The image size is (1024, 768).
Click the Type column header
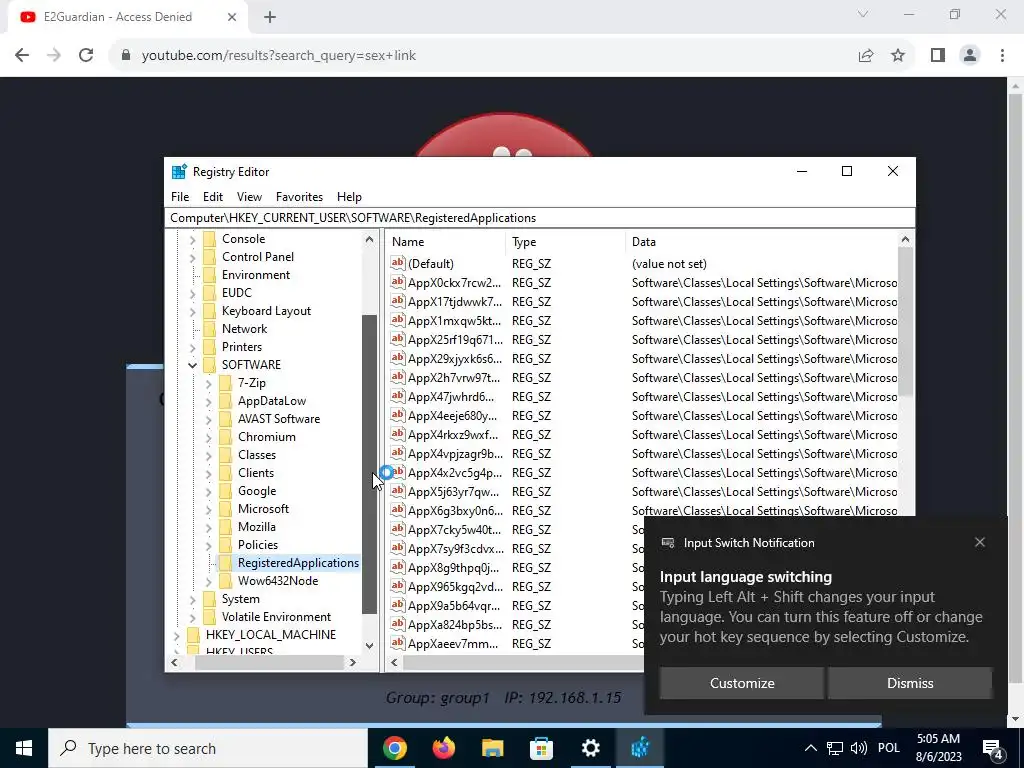coord(566,242)
